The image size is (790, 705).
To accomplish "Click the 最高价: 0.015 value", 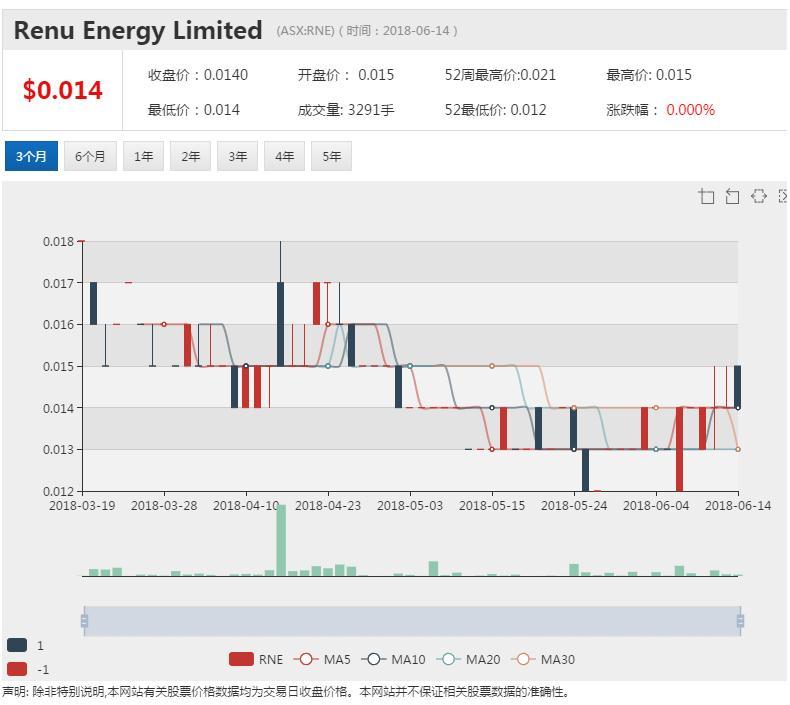I will (x=649, y=75).
